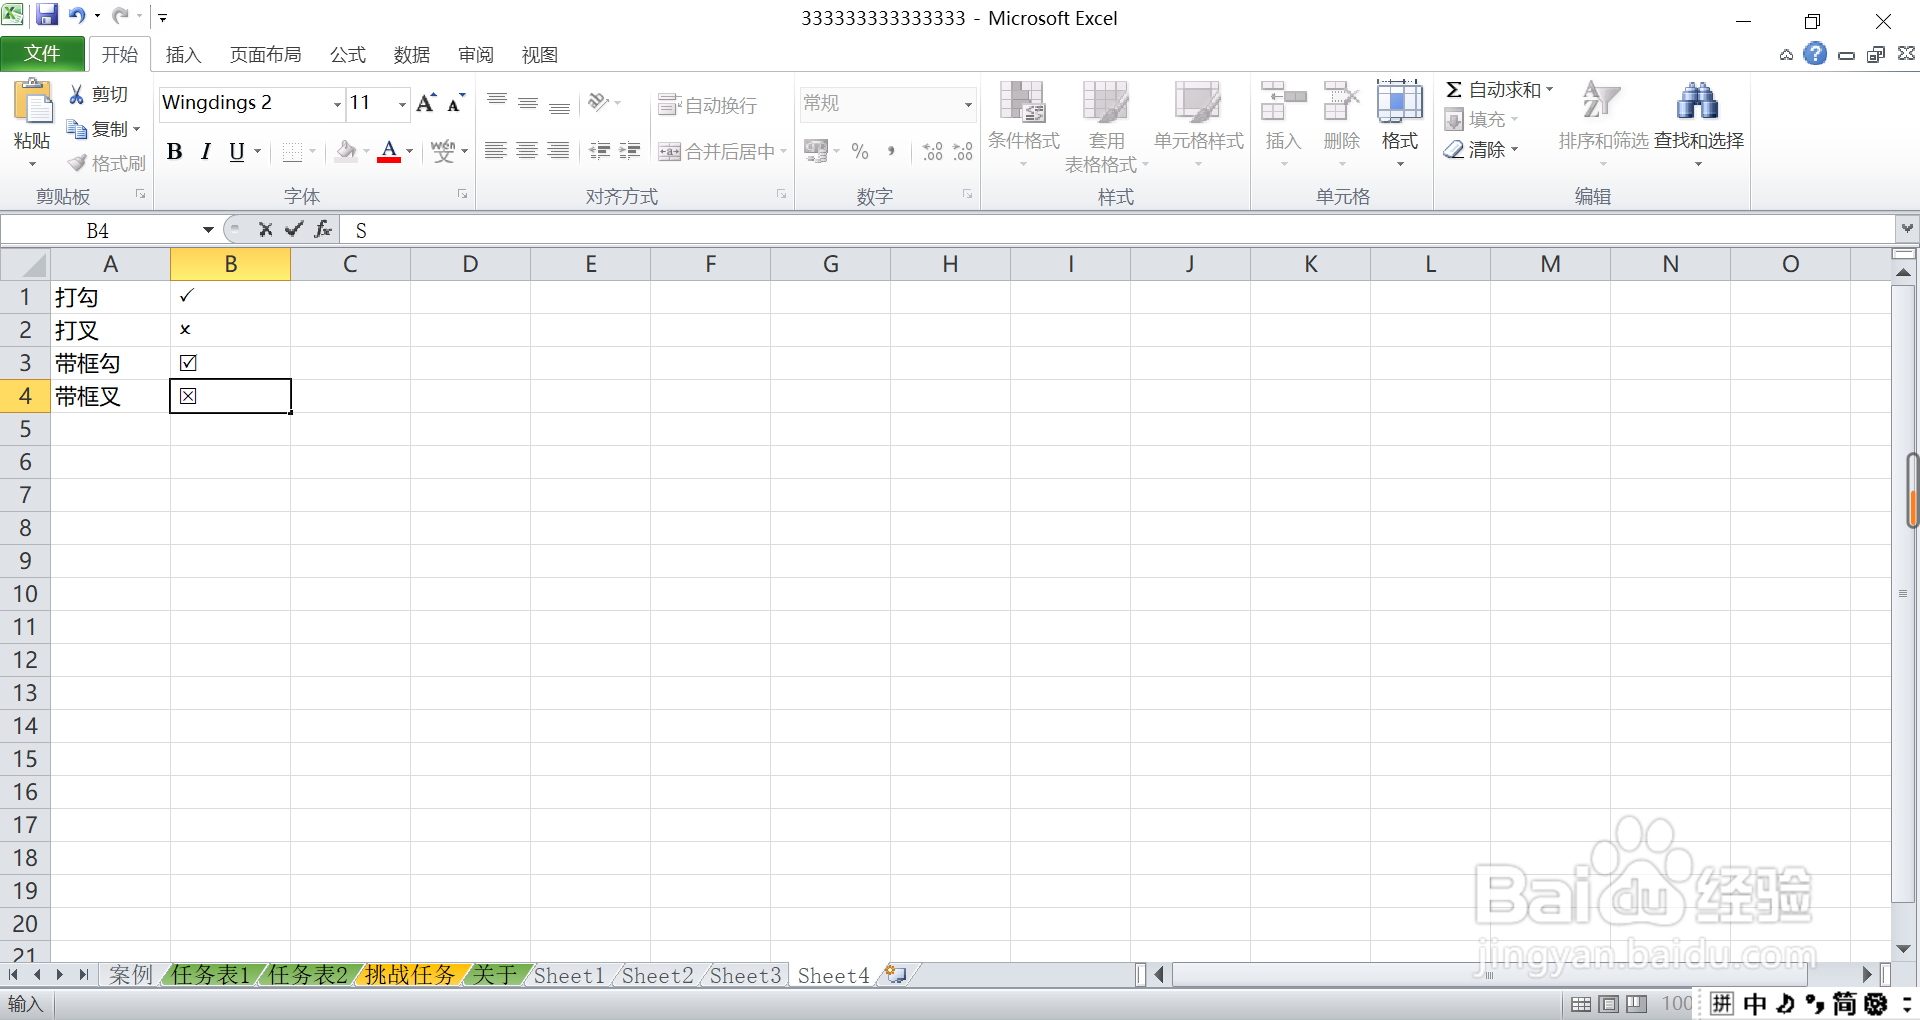Decrease font size with the smaller A icon

(456, 103)
